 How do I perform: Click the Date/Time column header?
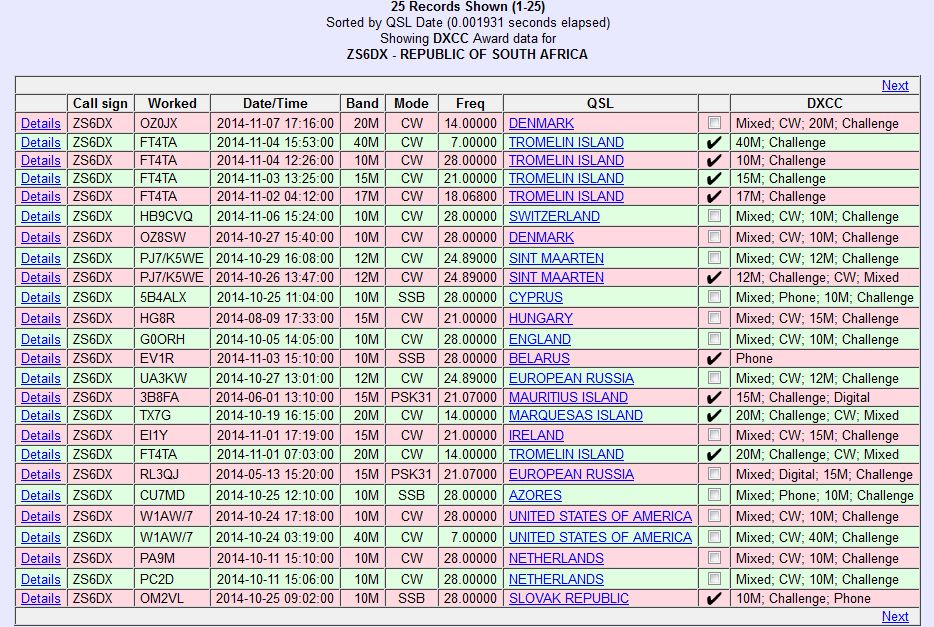click(275, 104)
